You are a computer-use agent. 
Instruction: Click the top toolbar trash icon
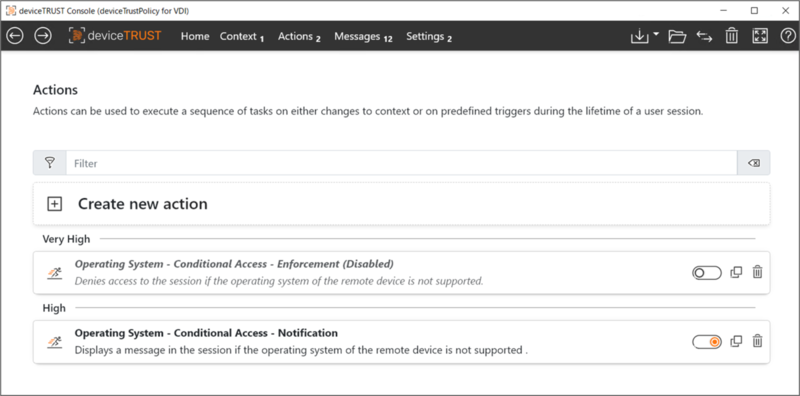click(732, 36)
